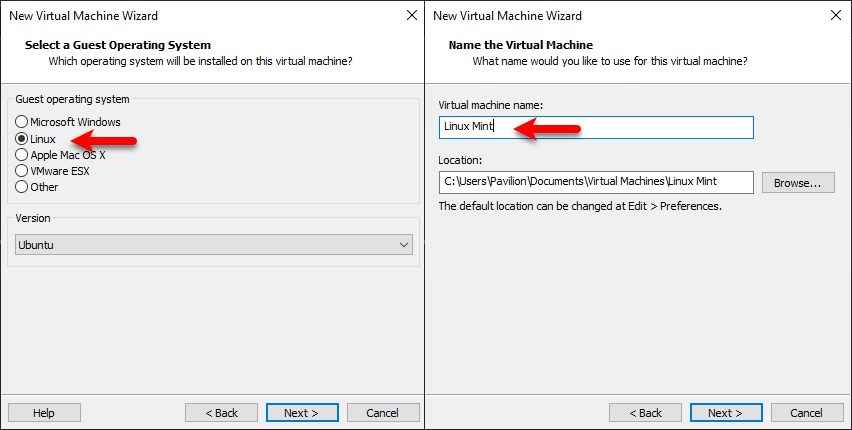Image resolution: width=852 pixels, height=430 pixels.
Task: Close the Select a Guest Operating System window
Action: [x=412, y=15]
